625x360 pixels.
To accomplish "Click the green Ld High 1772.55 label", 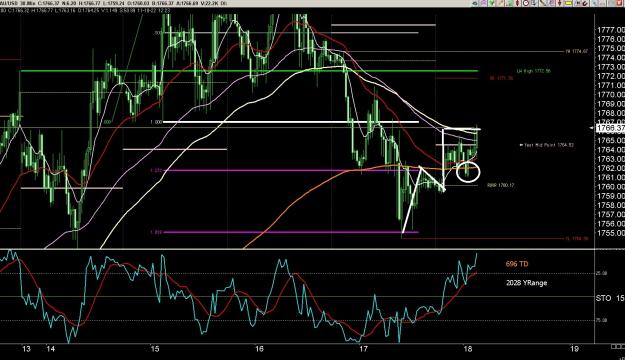I will point(534,71).
